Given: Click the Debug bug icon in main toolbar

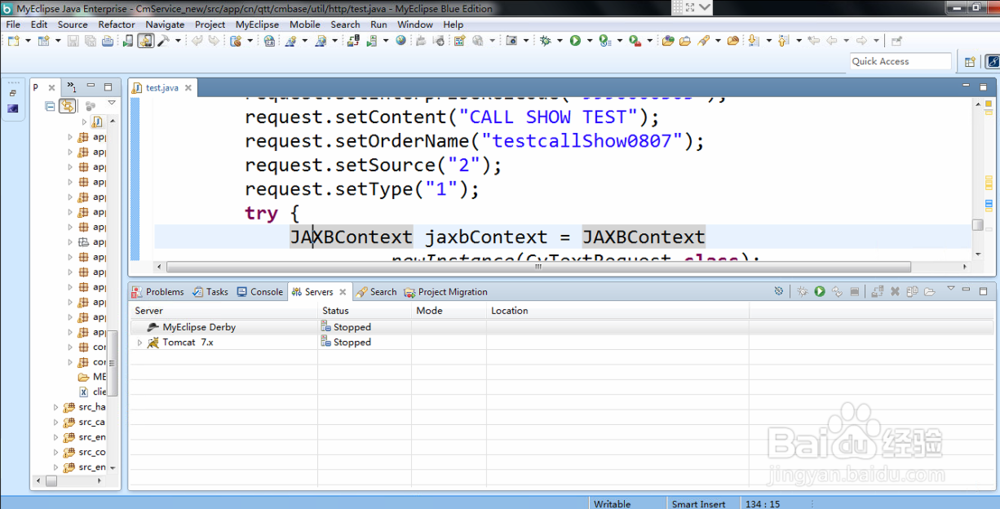Looking at the screenshot, I should pyautogui.click(x=545, y=40).
